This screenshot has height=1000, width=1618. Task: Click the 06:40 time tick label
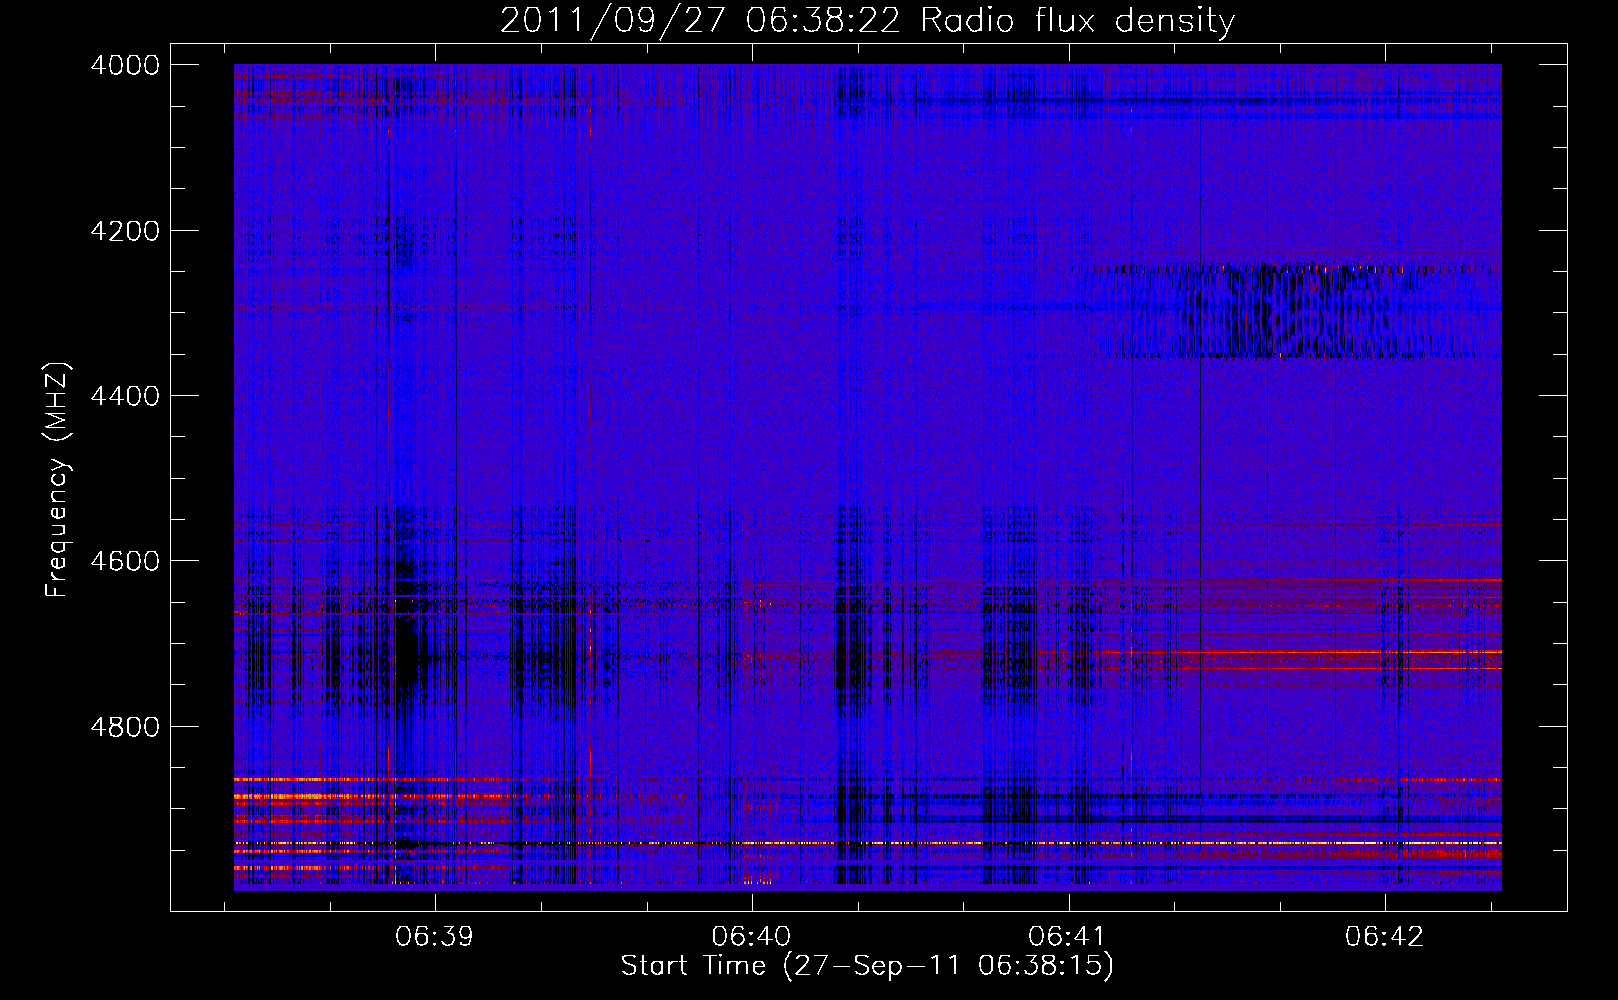click(x=751, y=937)
